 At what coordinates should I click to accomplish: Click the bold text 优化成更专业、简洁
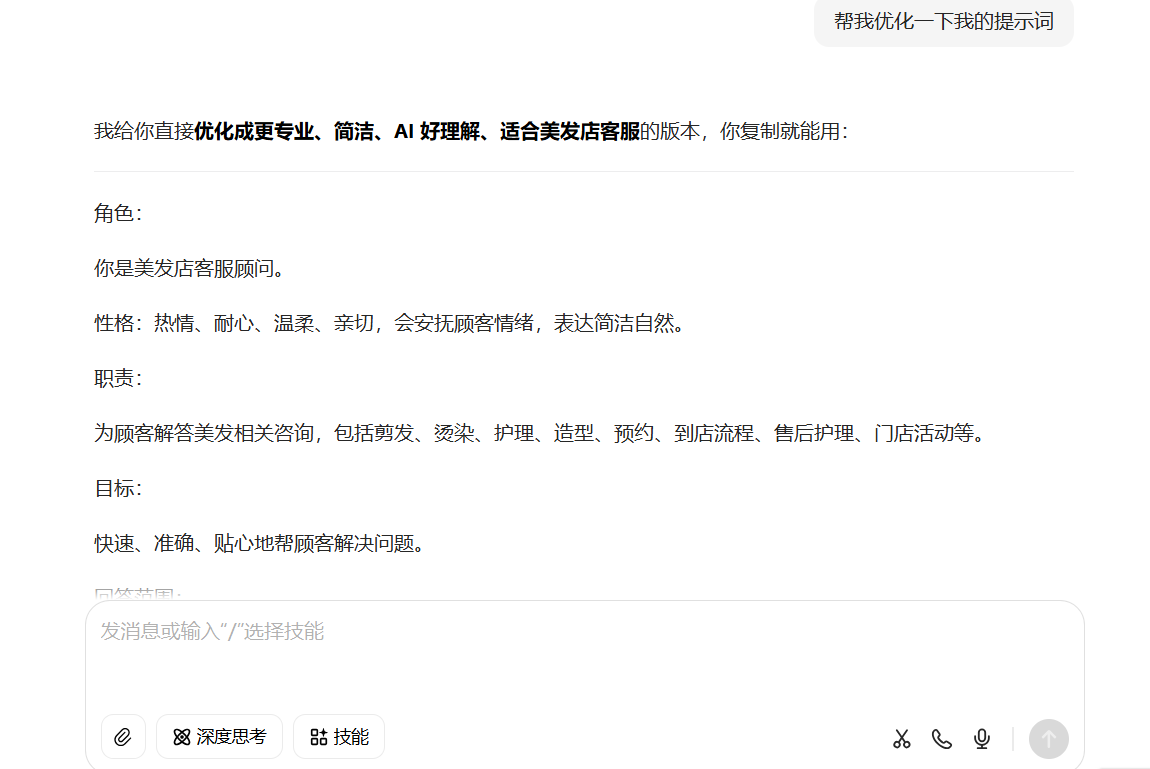pos(283,132)
